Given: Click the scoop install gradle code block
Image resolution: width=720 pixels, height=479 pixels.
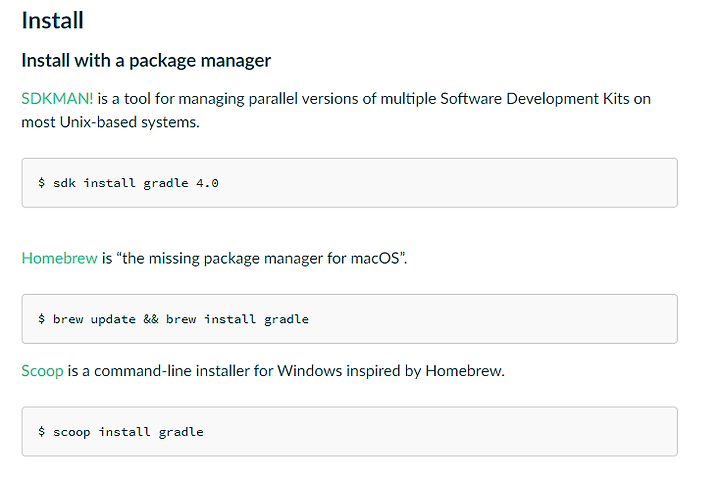Looking at the screenshot, I should (349, 431).
